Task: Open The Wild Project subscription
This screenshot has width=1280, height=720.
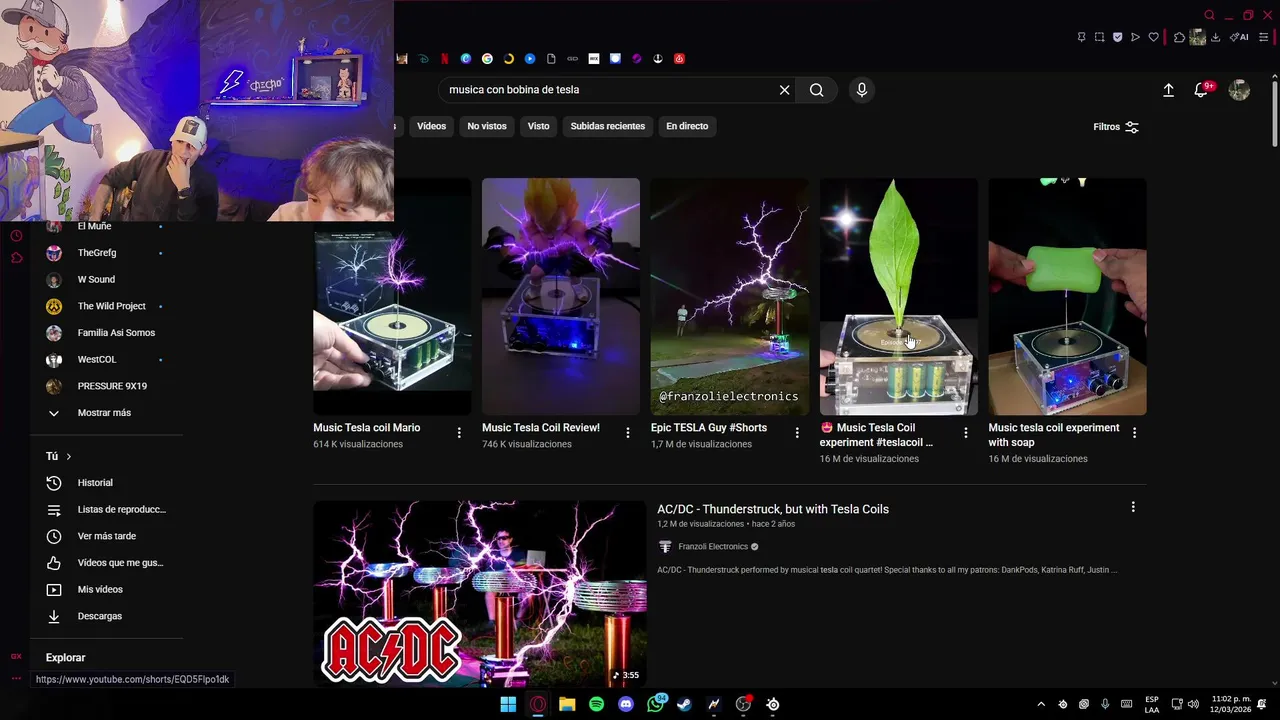Action: (111, 306)
